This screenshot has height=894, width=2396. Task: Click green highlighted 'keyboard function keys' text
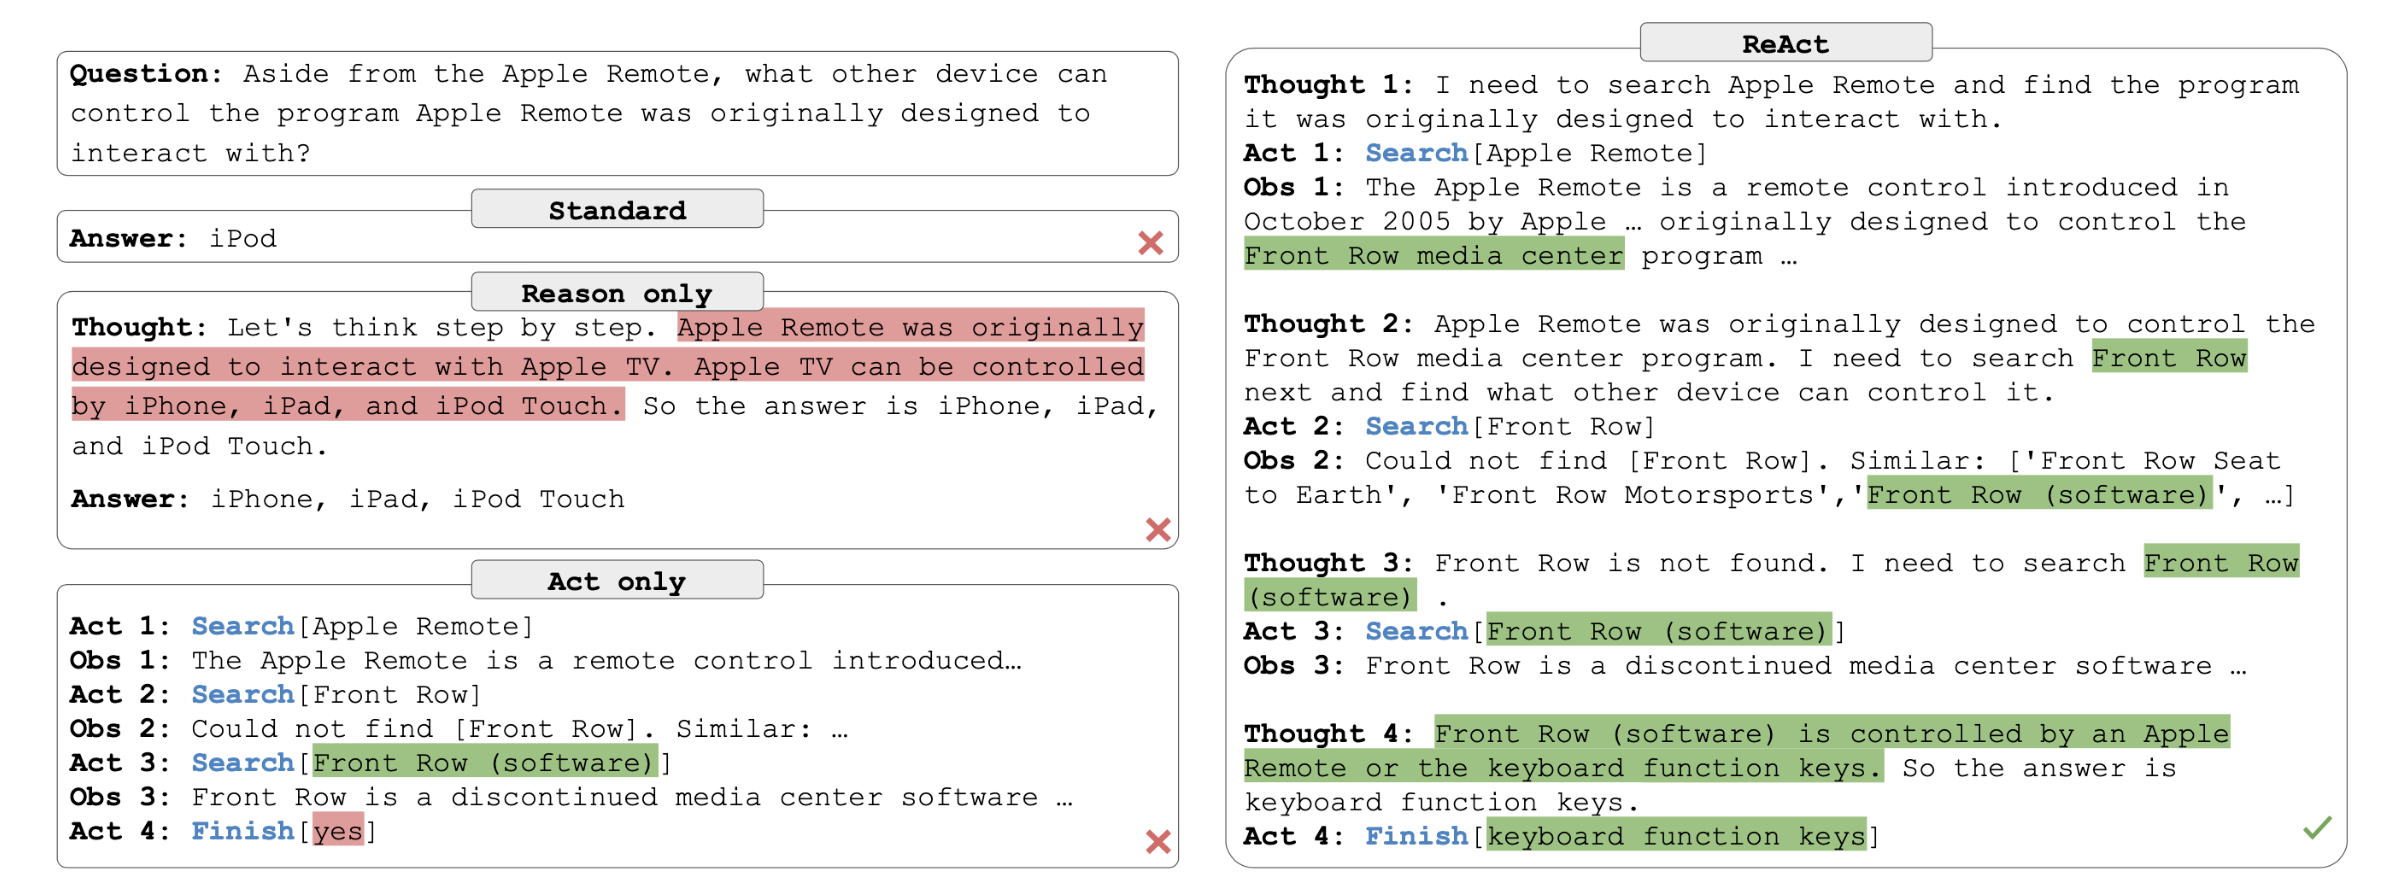coord(1676,836)
